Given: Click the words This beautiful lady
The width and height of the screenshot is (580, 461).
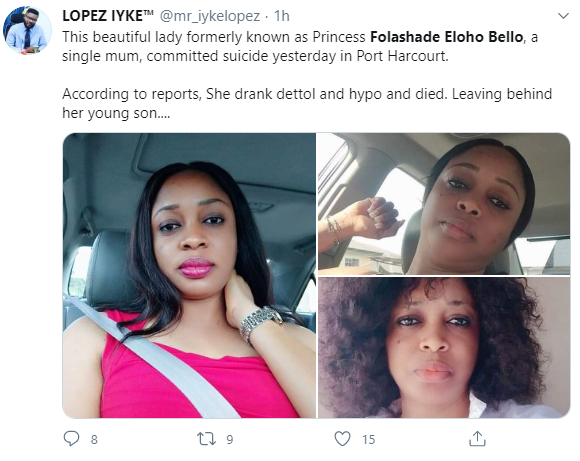Looking at the screenshot, I should 122,37.
